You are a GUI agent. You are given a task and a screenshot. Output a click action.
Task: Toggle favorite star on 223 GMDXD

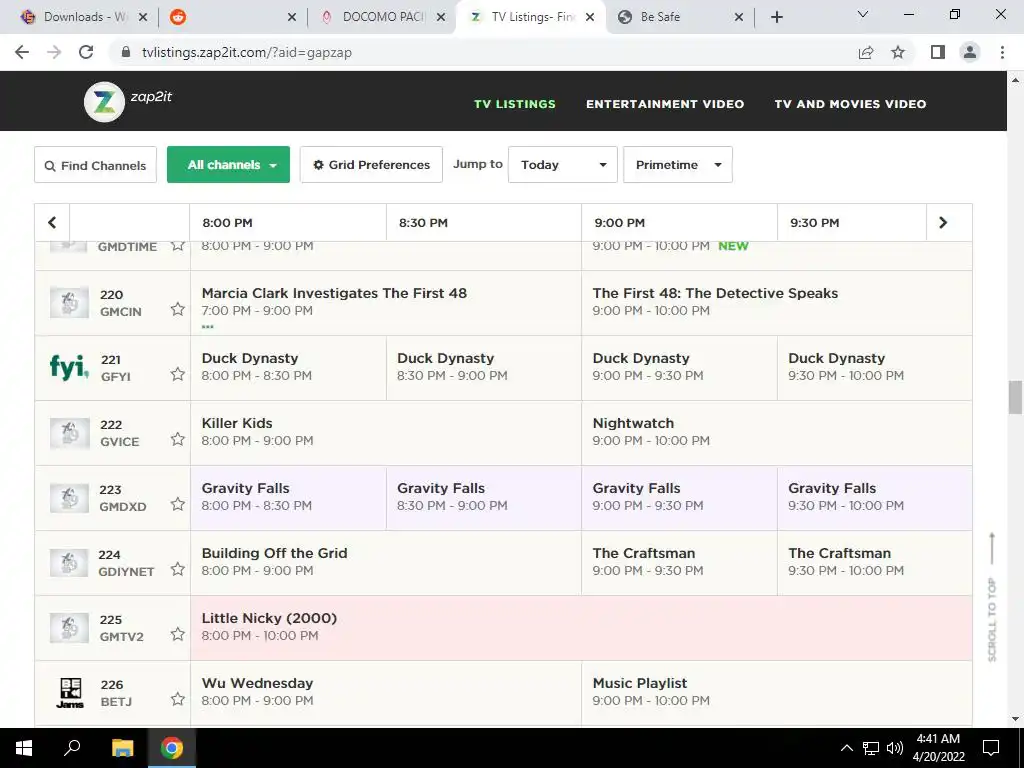[x=178, y=504]
